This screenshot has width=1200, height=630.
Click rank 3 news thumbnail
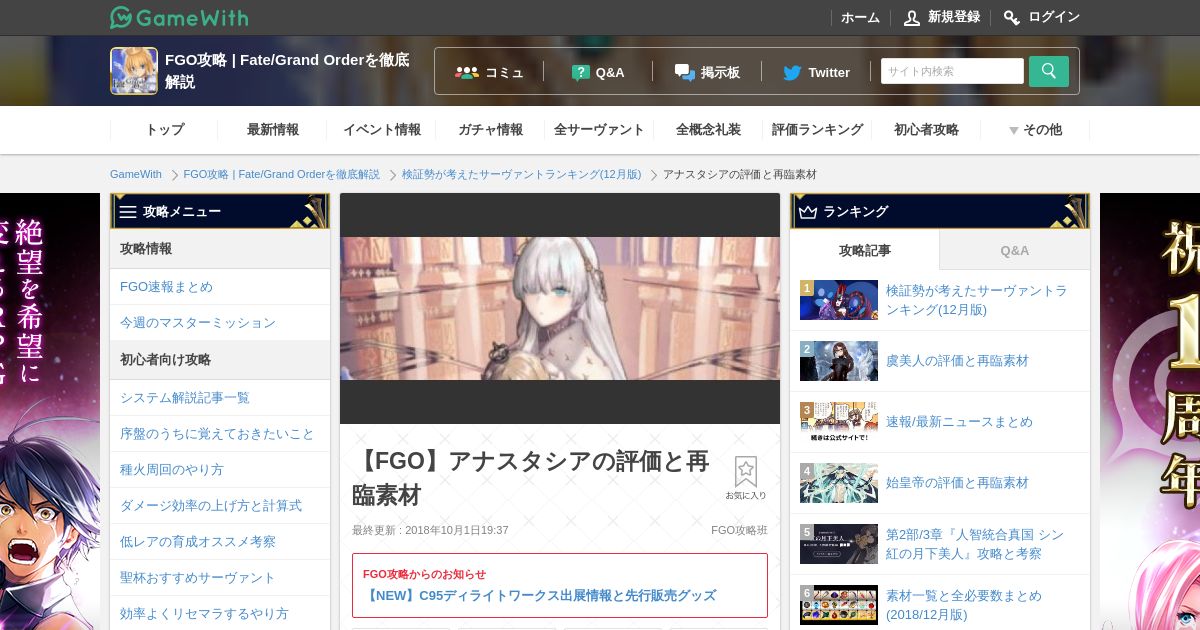[839, 422]
